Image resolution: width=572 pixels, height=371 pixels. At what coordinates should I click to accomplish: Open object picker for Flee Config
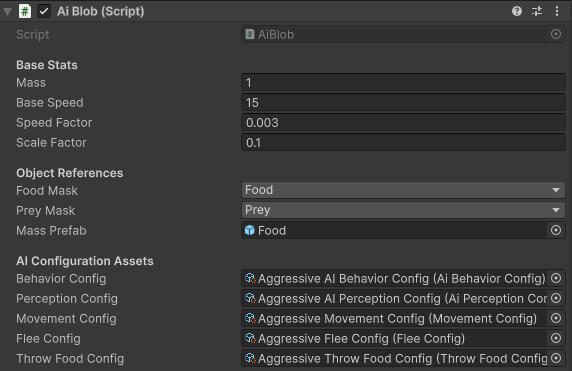tap(556, 339)
